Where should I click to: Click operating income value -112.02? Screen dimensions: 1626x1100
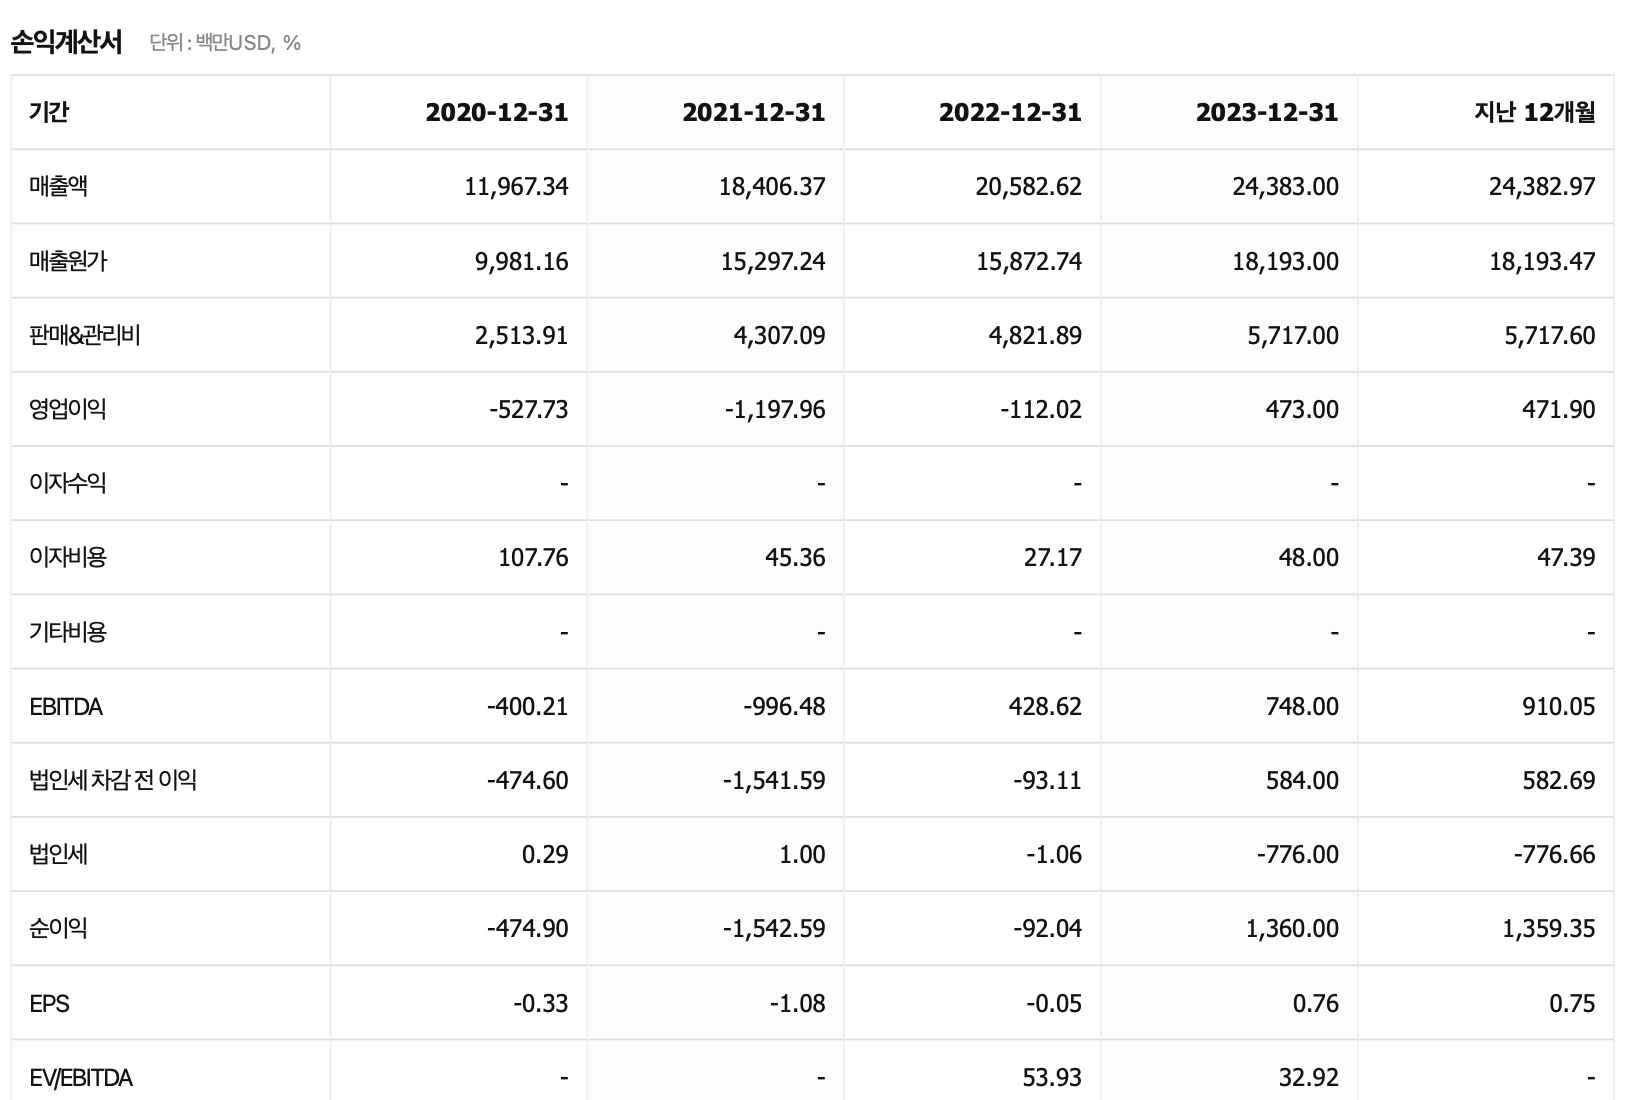(1041, 409)
